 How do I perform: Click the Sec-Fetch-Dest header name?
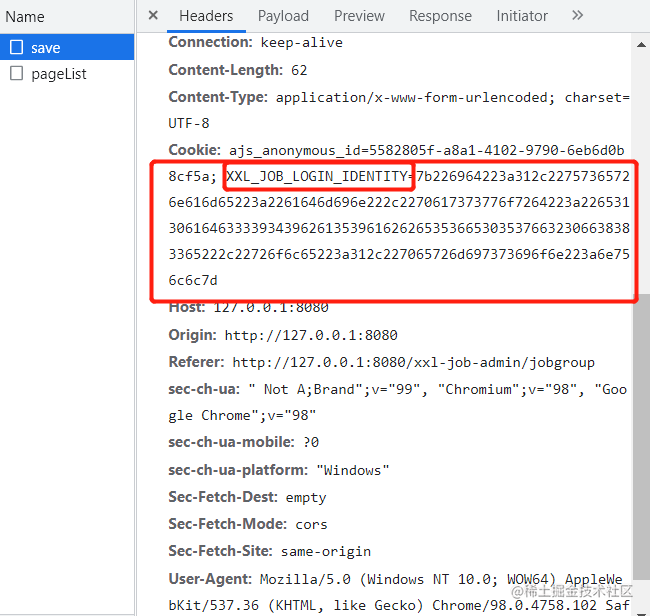[x=223, y=497]
